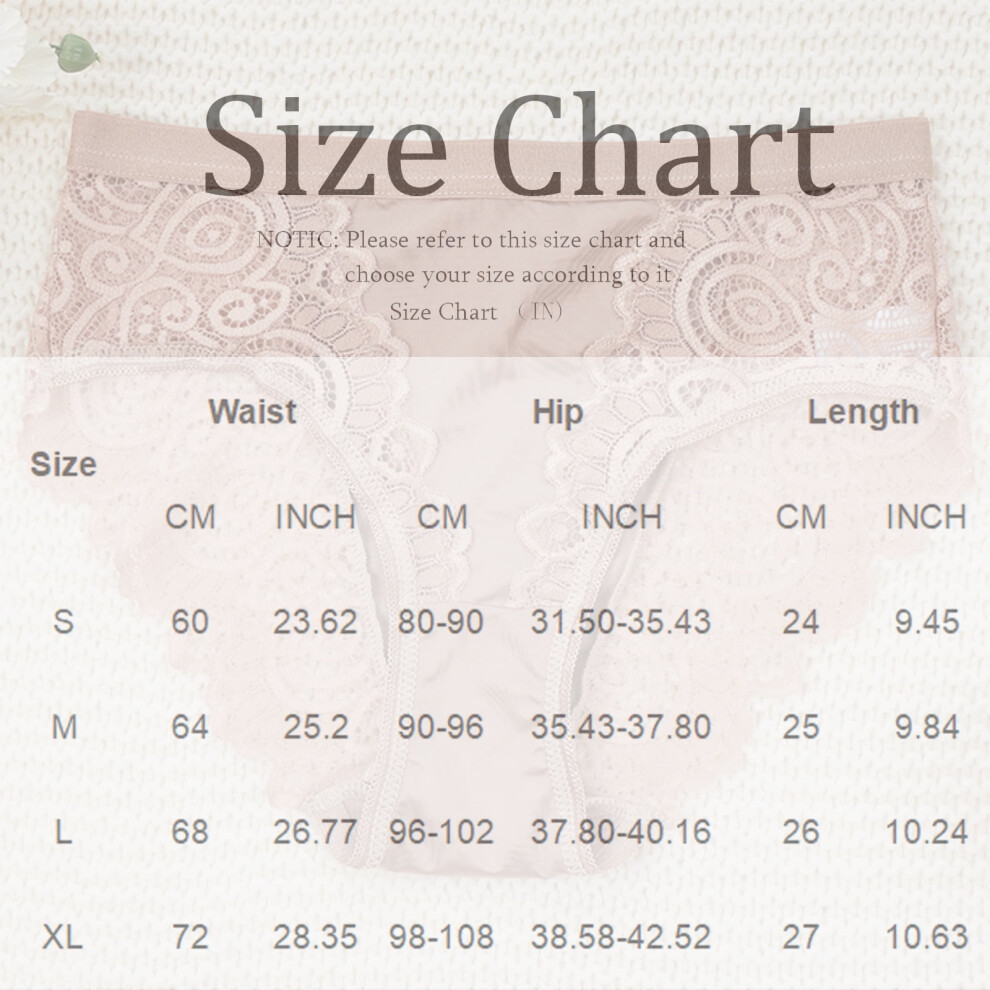The image size is (990, 990).
Task: Click the Hip column header
Action: [x=558, y=413]
